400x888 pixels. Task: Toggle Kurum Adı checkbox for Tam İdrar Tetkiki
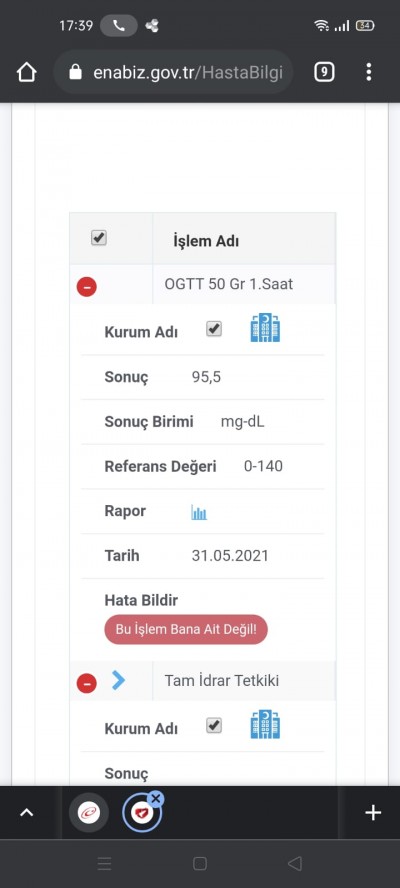pos(214,725)
